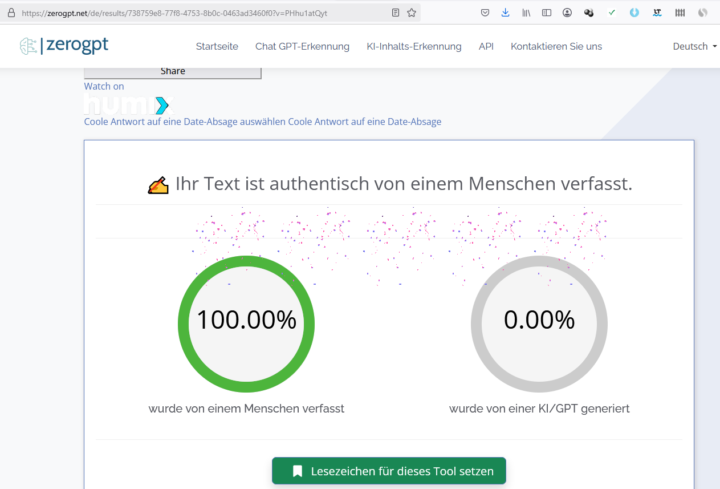The width and height of the screenshot is (720, 489).
Task: Click the light-blue circular extension icon
Action: 634,13
